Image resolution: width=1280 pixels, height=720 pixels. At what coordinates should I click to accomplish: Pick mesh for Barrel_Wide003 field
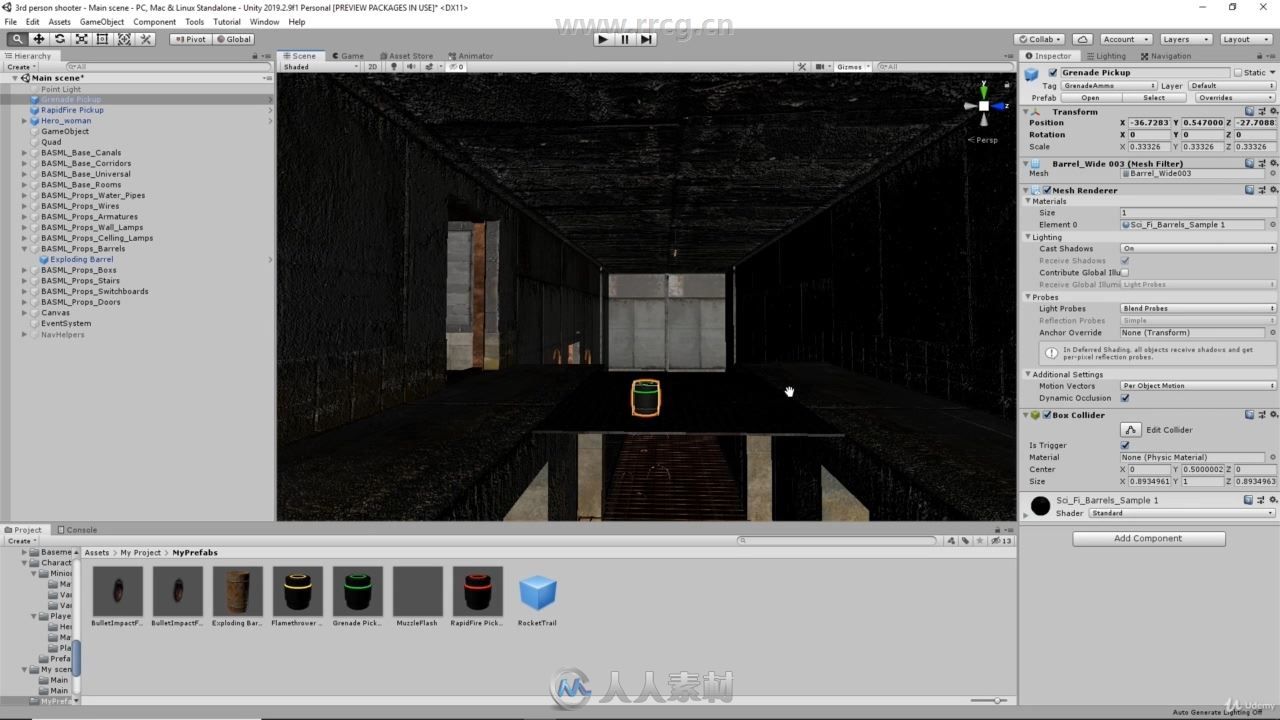[1272, 174]
